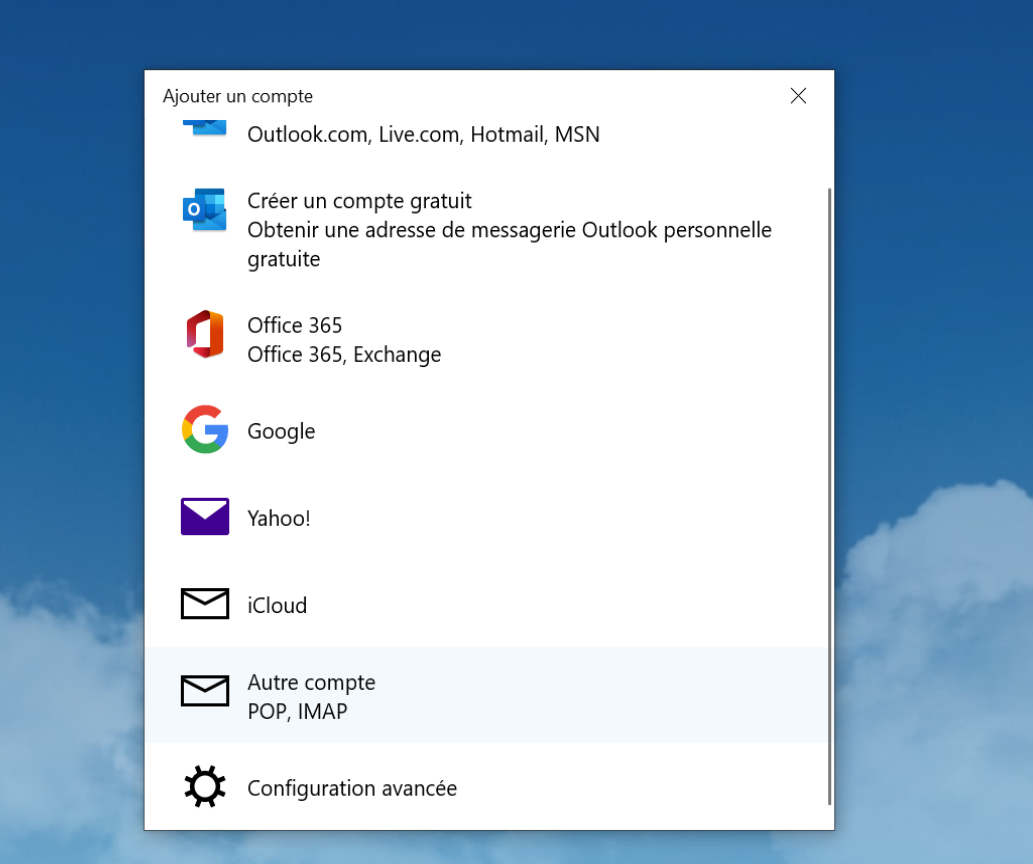Open the gear icon for Configuration avancée
This screenshot has width=1033, height=864.
tap(204, 787)
